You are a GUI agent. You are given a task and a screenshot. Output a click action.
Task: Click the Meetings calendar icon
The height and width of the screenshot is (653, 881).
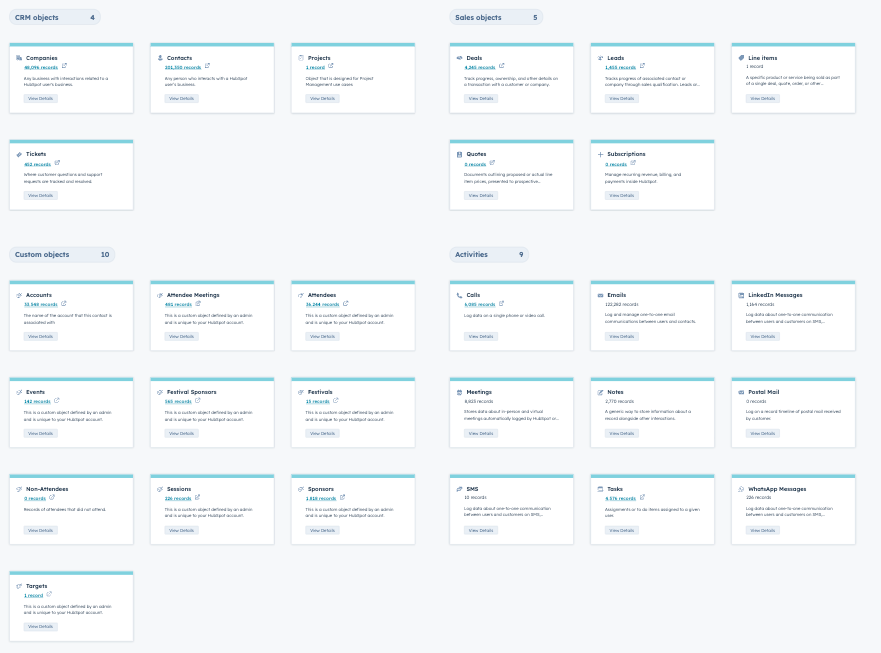(x=460, y=392)
